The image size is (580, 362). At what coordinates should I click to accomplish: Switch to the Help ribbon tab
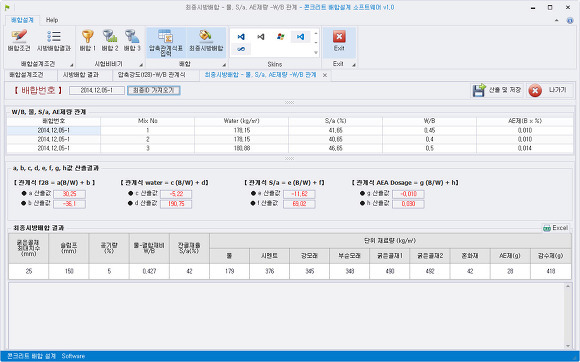(52, 20)
